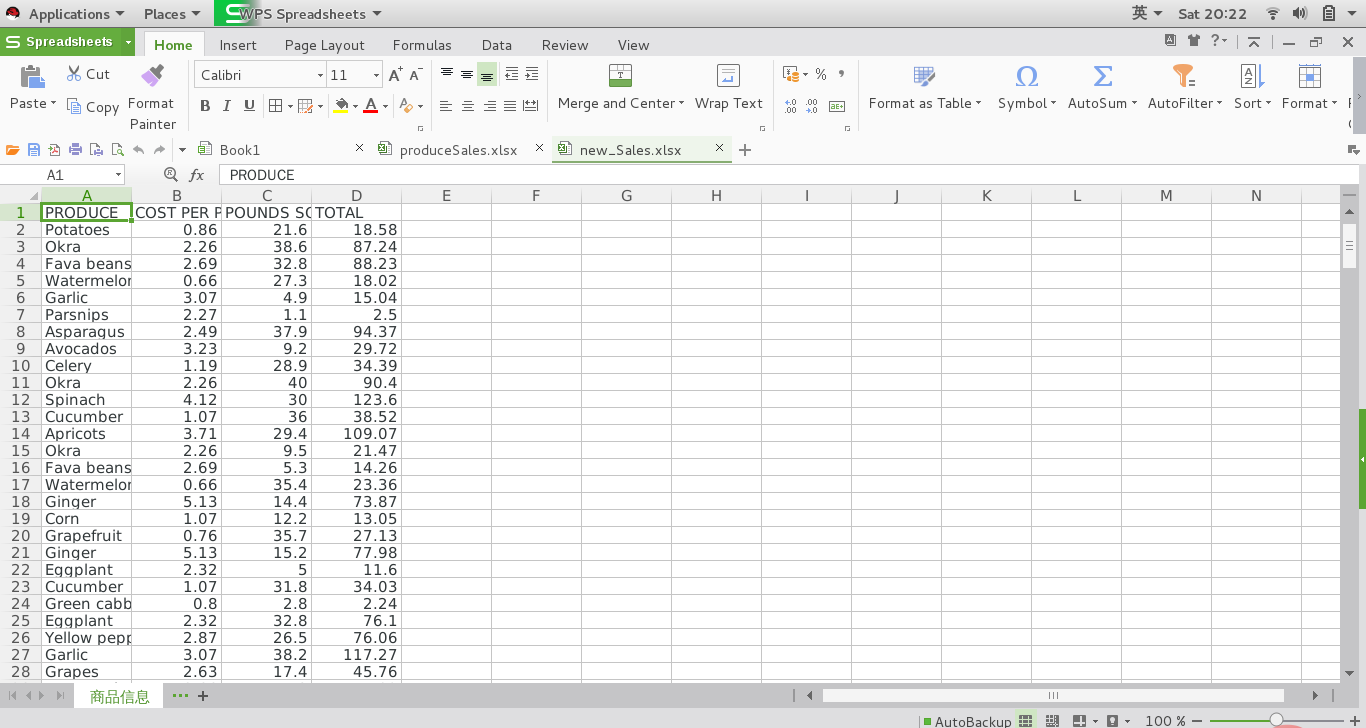The height and width of the screenshot is (728, 1366).
Task: Toggle bold formatting
Action: [x=205, y=106]
